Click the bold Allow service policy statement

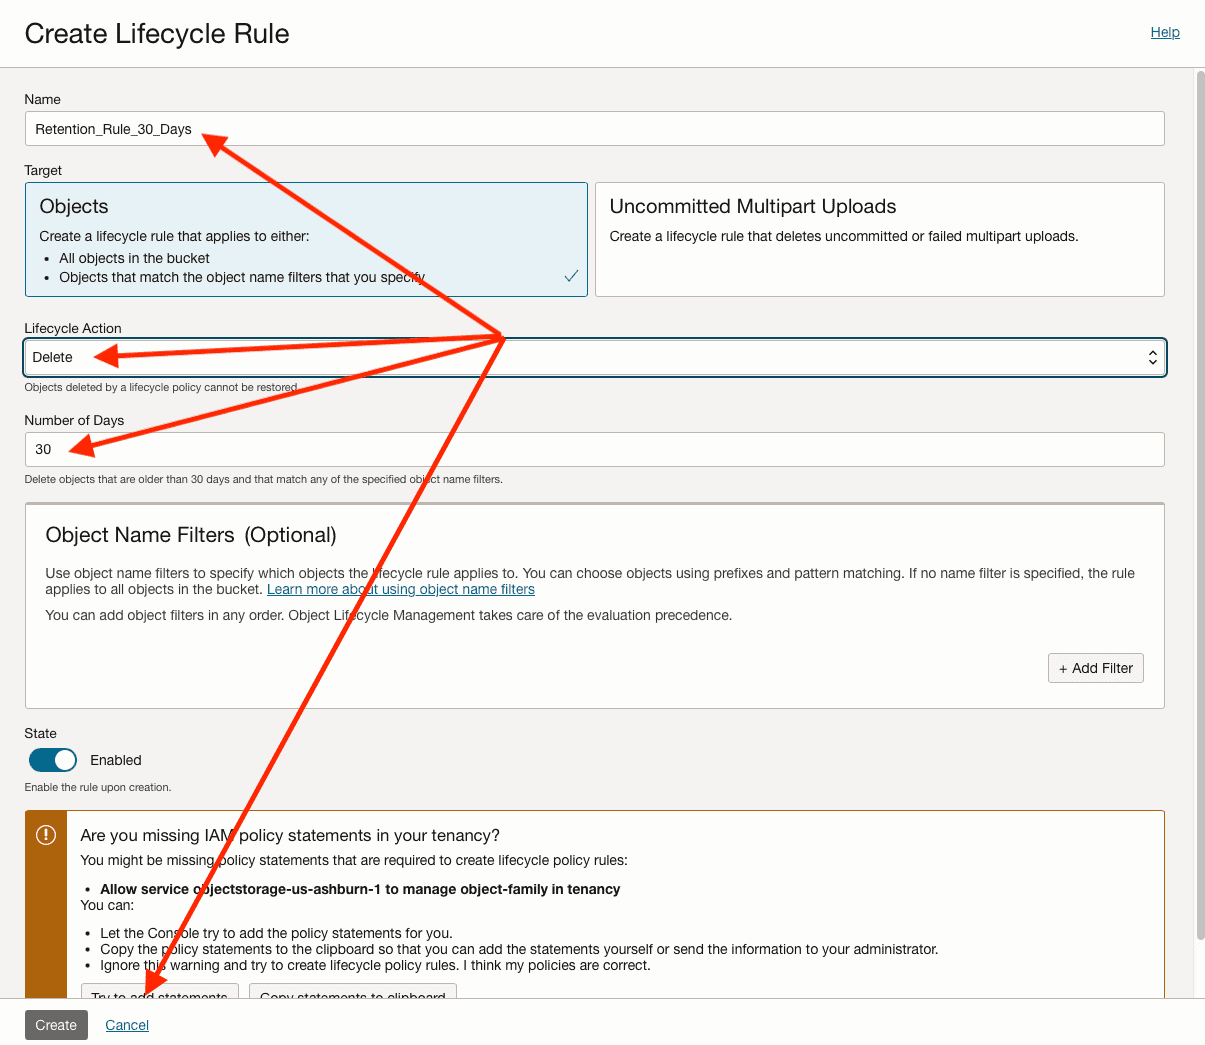coord(360,889)
